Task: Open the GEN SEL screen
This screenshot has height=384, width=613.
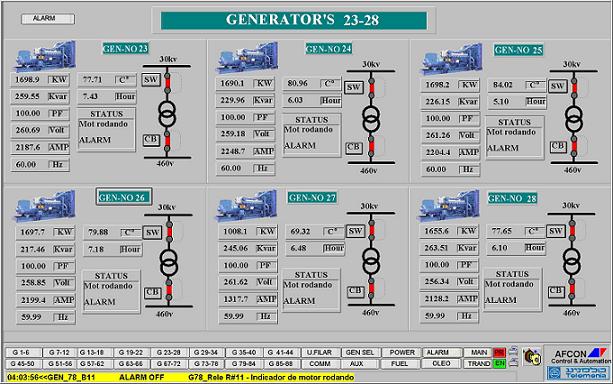Action: (360, 352)
